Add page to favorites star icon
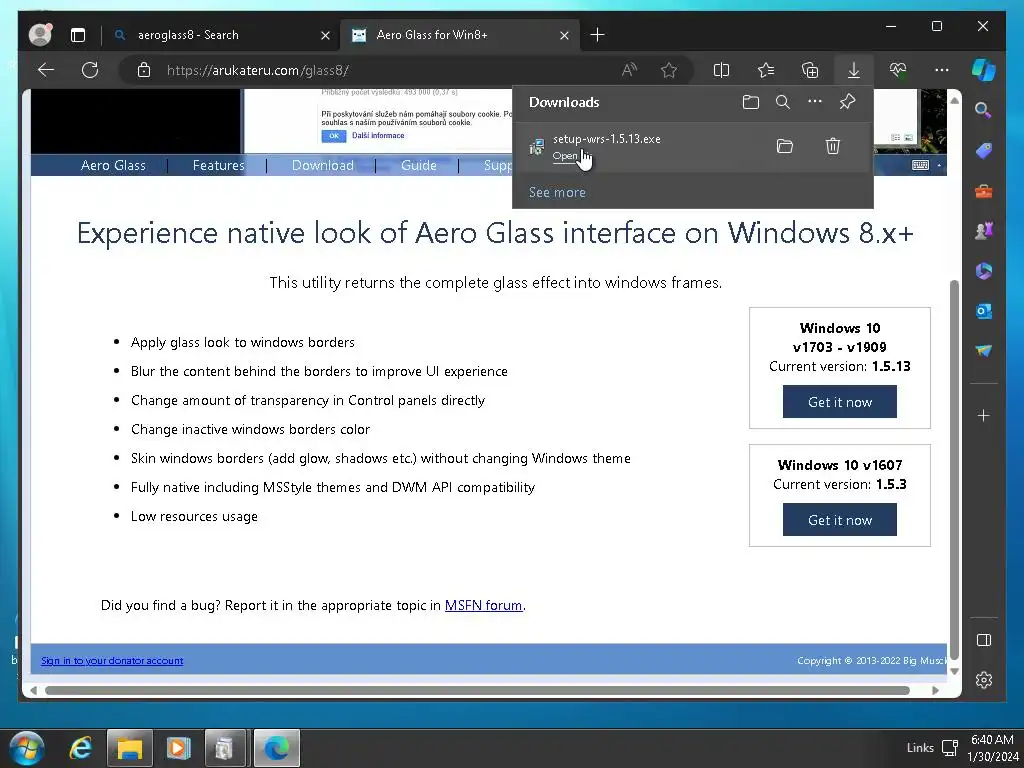 (x=669, y=70)
